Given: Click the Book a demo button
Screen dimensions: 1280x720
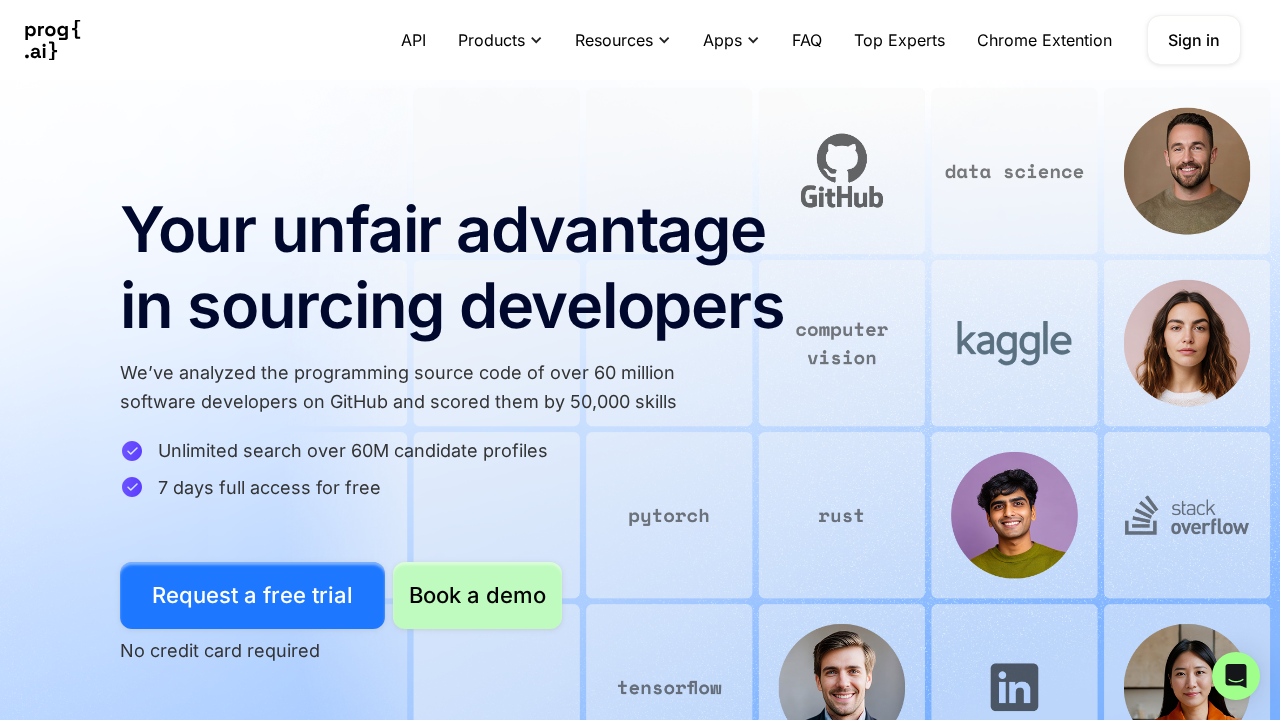Looking at the screenshot, I should click(x=477, y=596).
